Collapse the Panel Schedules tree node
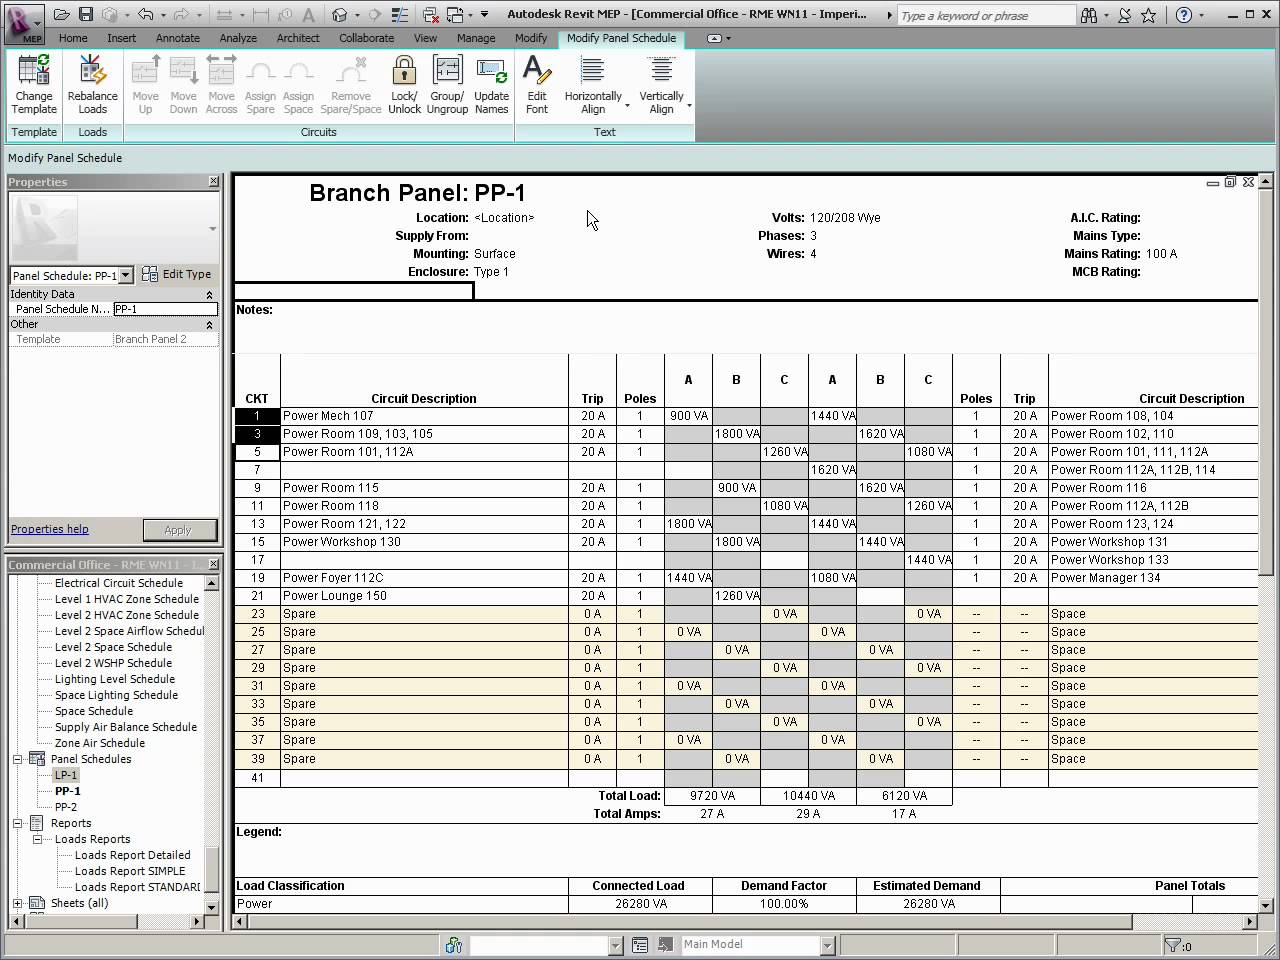 tap(18, 759)
